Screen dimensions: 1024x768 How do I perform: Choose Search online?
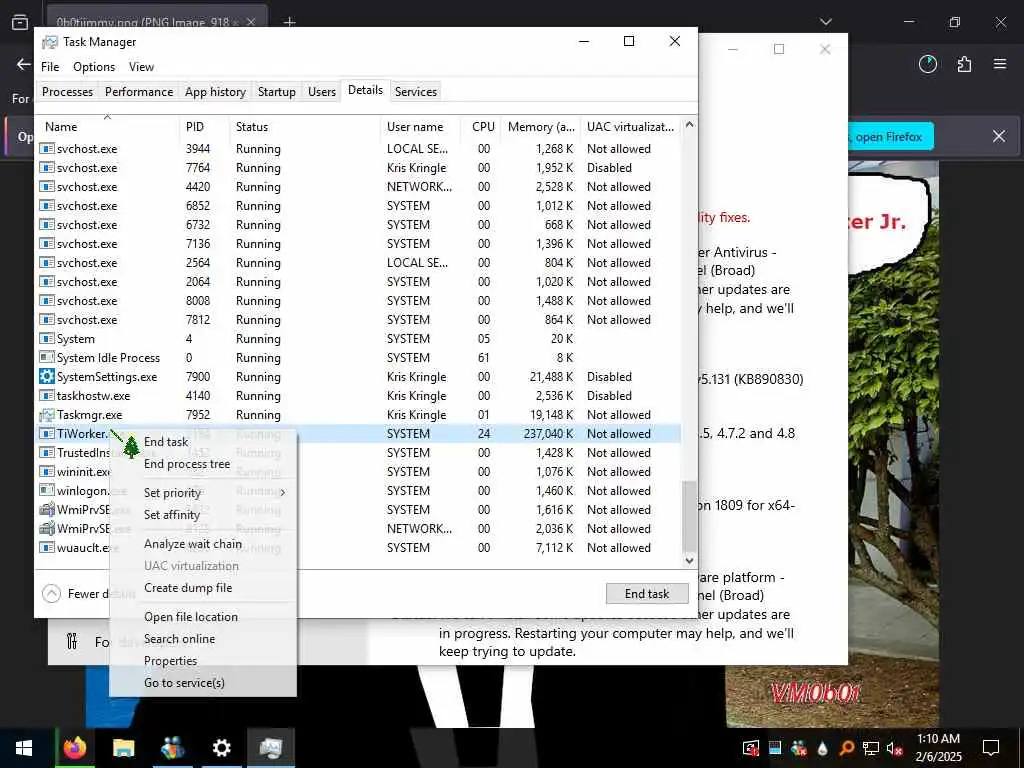(180, 639)
